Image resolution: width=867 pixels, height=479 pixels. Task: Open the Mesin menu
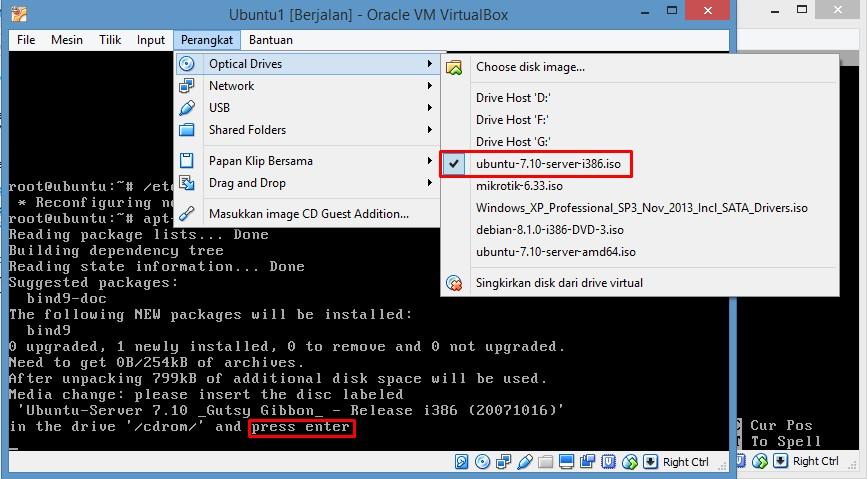pos(67,40)
